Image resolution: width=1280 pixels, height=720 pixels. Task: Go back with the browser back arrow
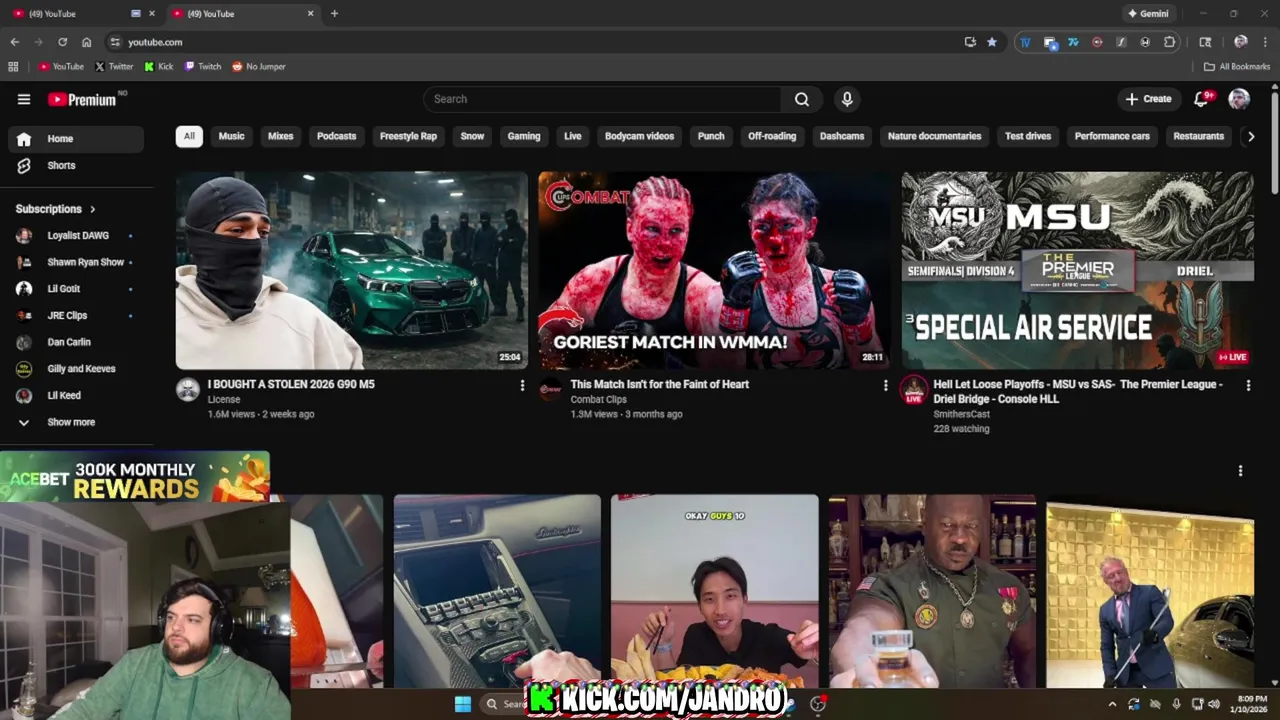point(14,42)
